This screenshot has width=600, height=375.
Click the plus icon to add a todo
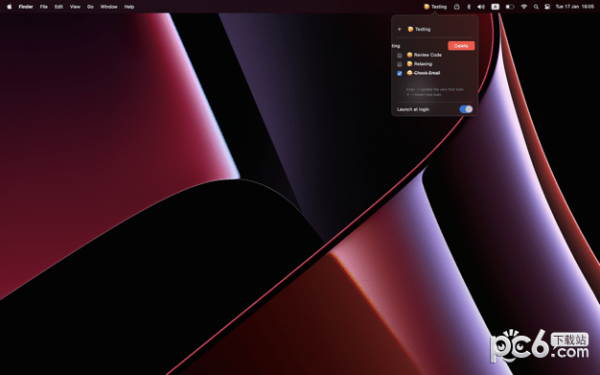click(x=399, y=29)
